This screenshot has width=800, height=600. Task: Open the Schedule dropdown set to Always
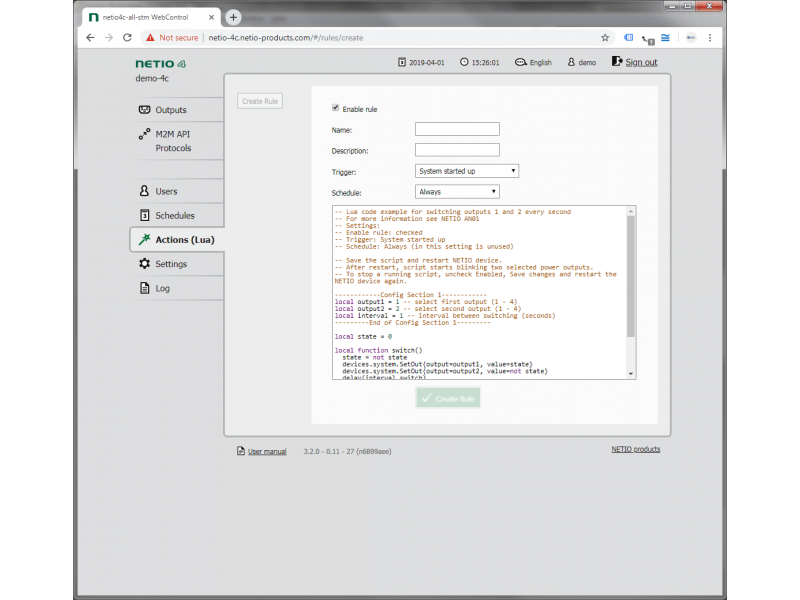457,192
